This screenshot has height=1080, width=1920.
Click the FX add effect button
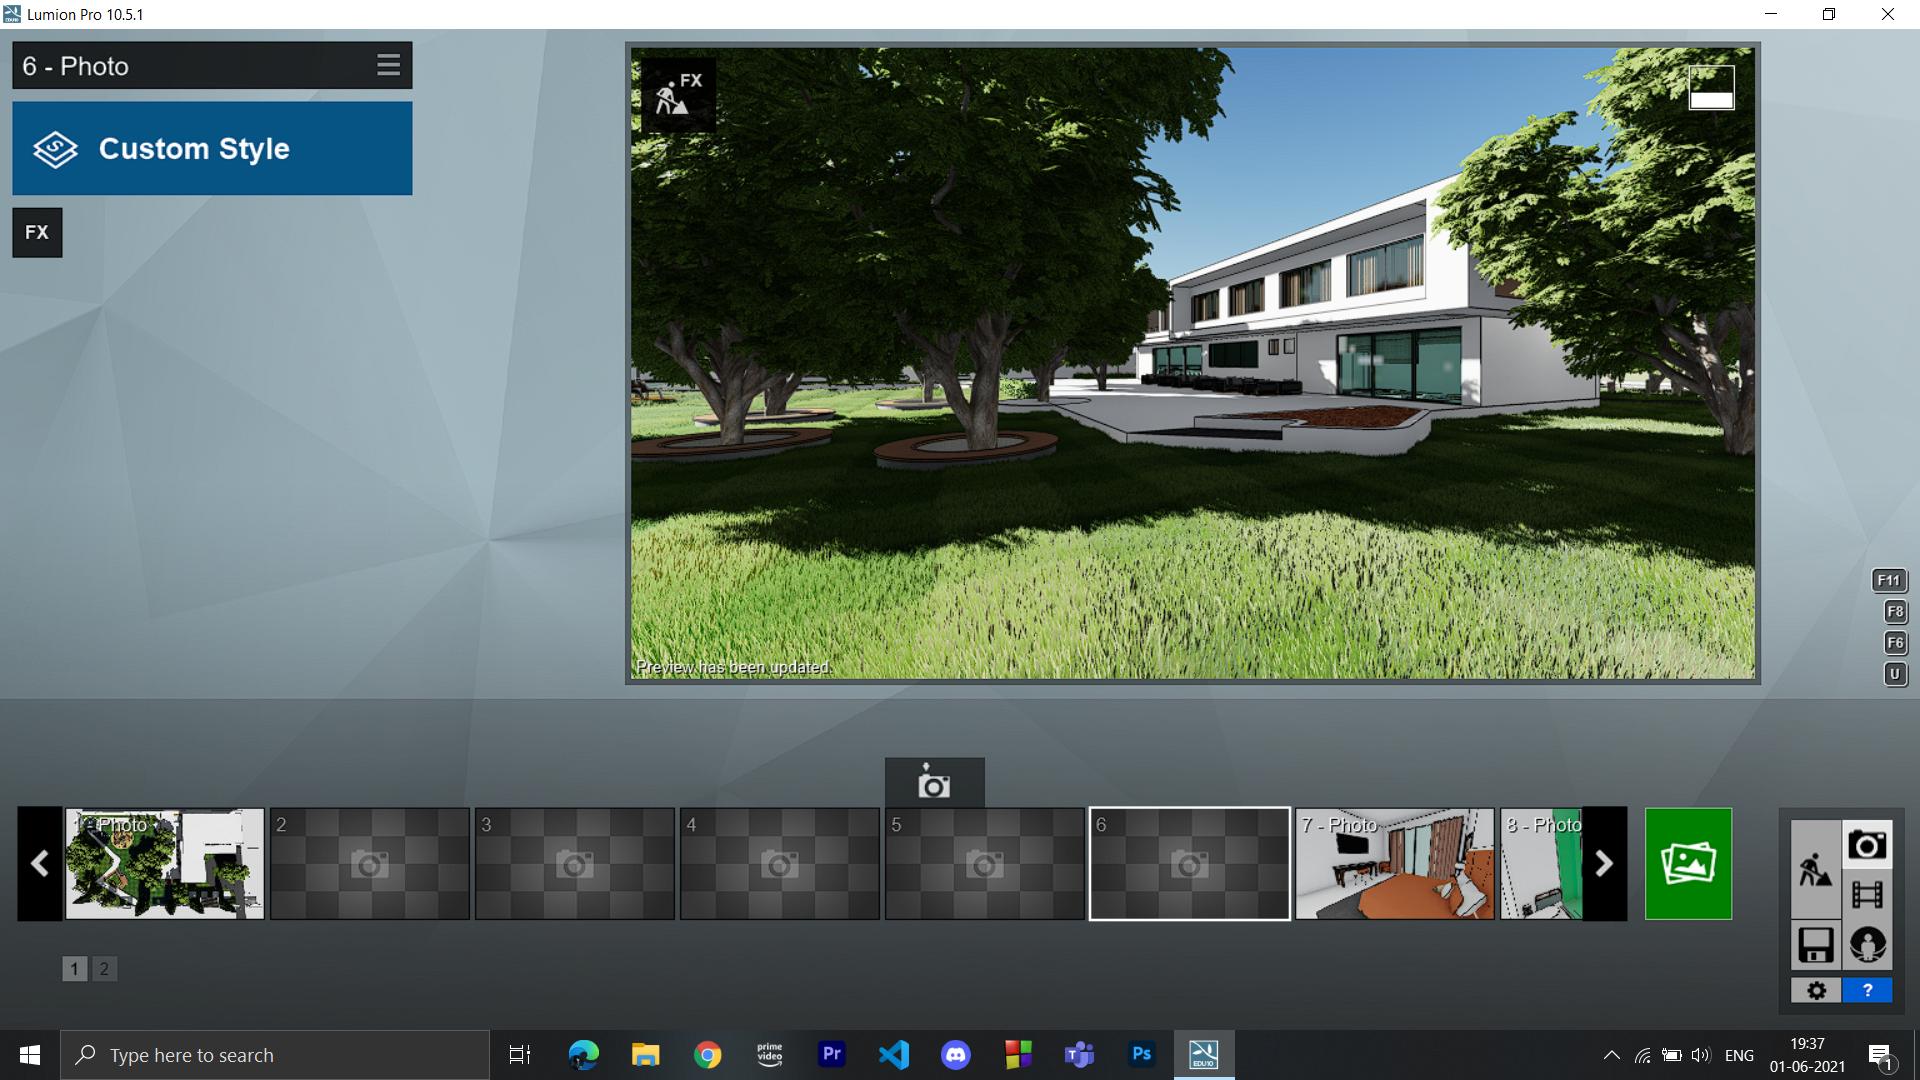tap(37, 233)
